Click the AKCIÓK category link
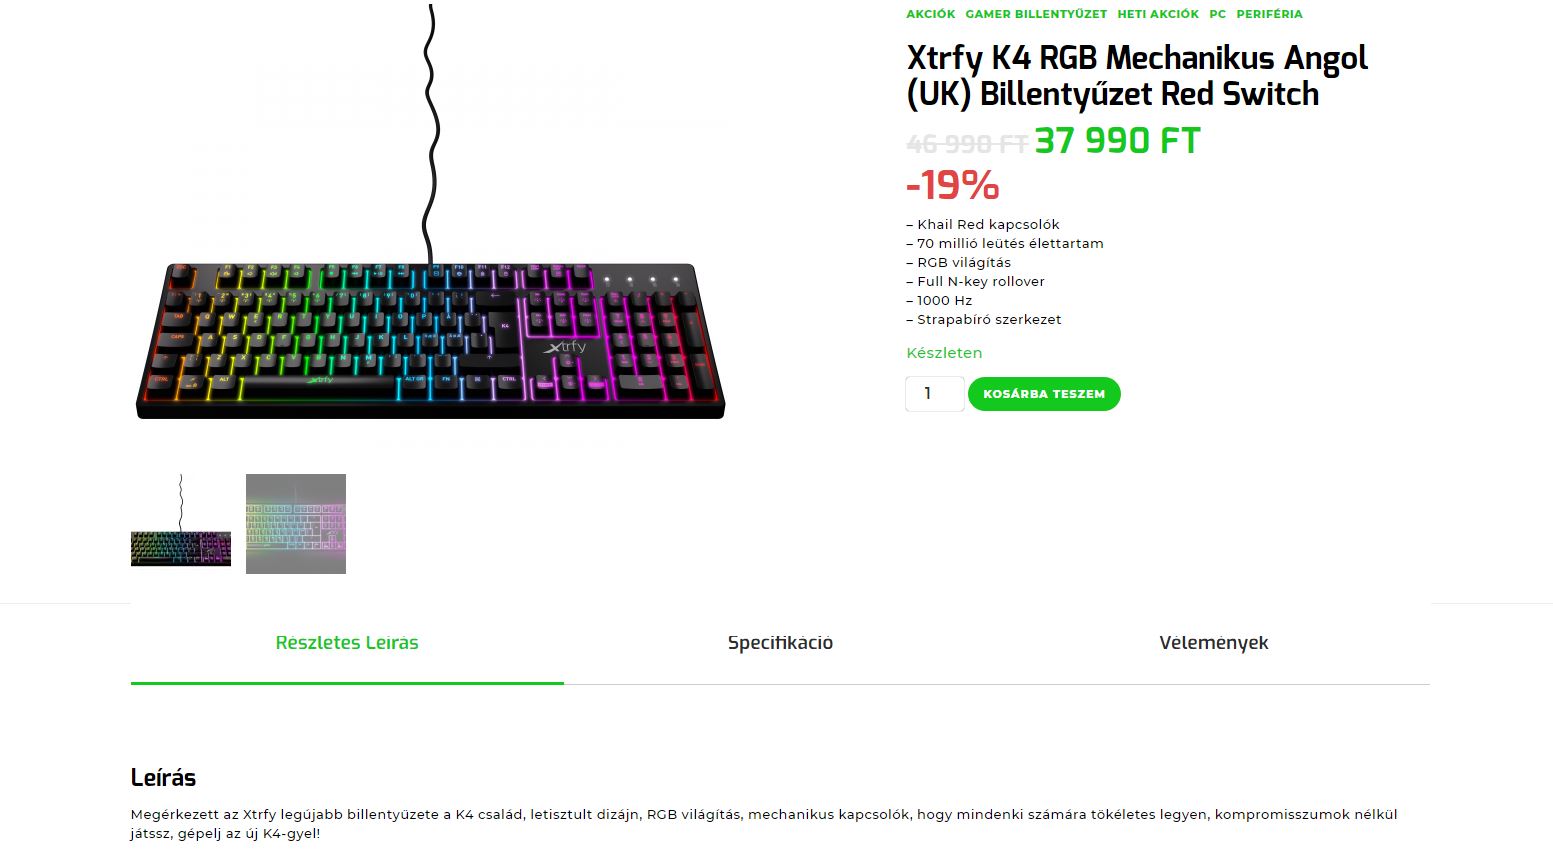This screenshot has width=1553, height=856. pyautogui.click(x=930, y=14)
